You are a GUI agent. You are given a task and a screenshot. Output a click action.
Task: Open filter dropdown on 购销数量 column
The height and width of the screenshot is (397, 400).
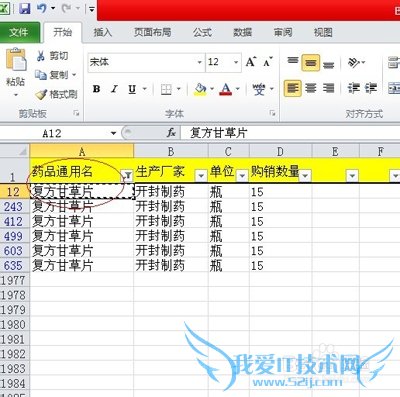305,175
